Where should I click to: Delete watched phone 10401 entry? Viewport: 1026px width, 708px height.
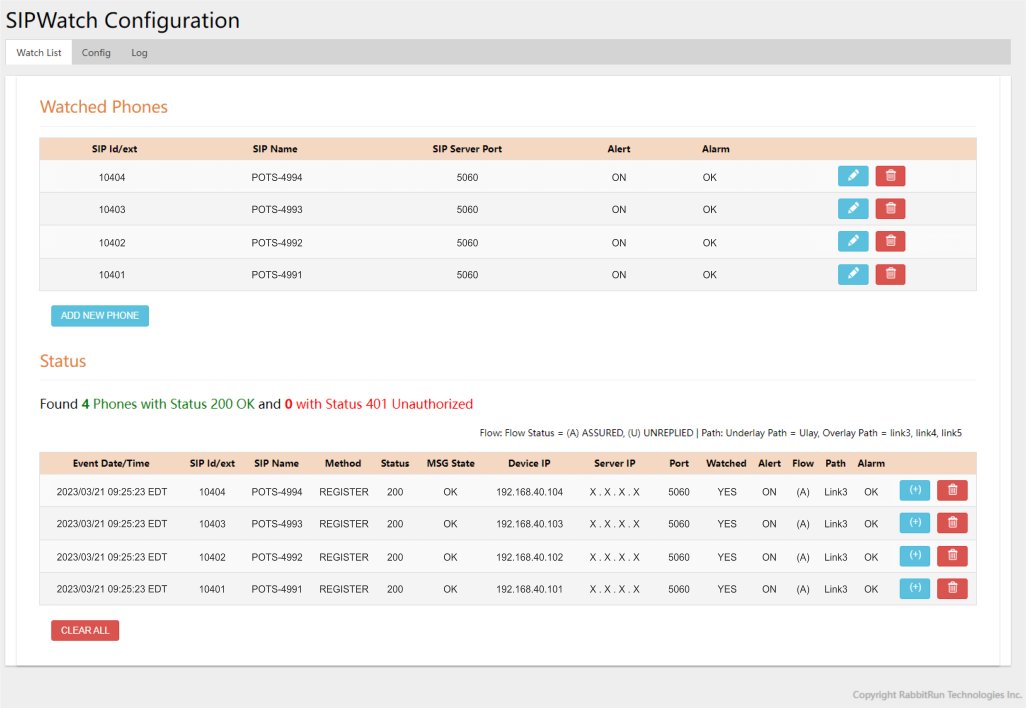(890, 274)
